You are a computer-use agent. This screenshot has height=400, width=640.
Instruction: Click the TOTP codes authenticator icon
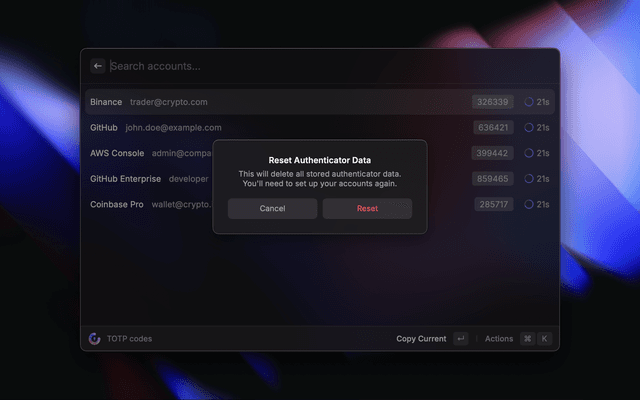click(94, 339)
